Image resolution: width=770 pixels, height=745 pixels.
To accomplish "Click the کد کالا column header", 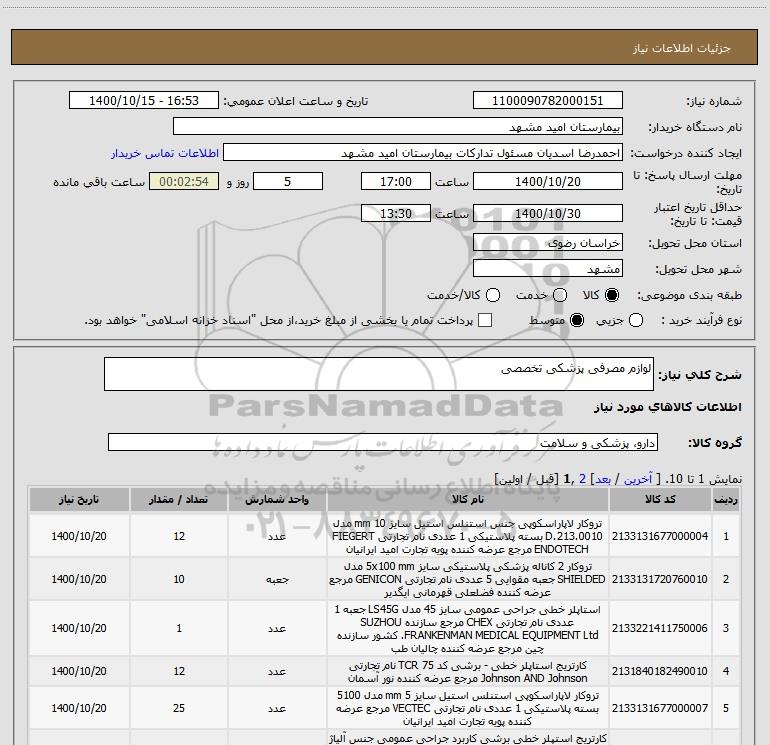I will pos(660,499).
